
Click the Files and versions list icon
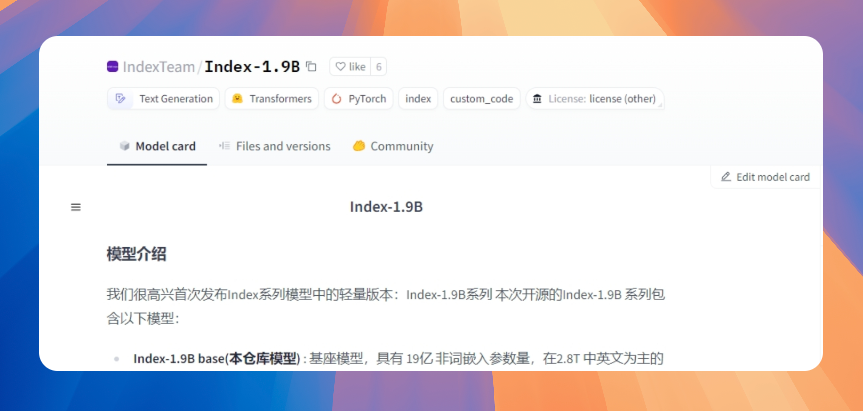[224, 146]
